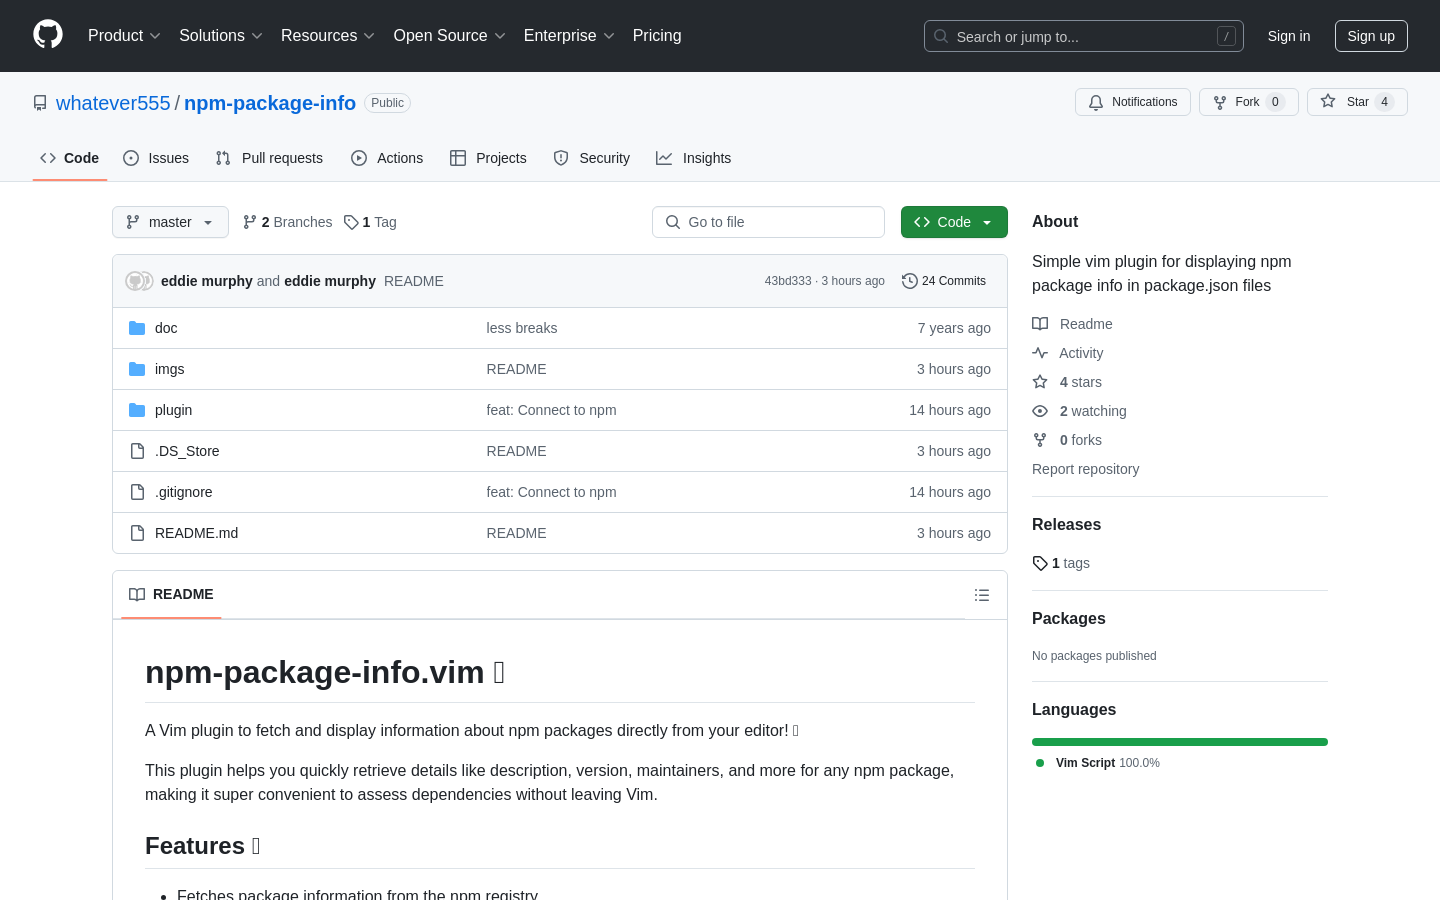Star this repository
The image size is (1440, 900).
pos(1357,102)
